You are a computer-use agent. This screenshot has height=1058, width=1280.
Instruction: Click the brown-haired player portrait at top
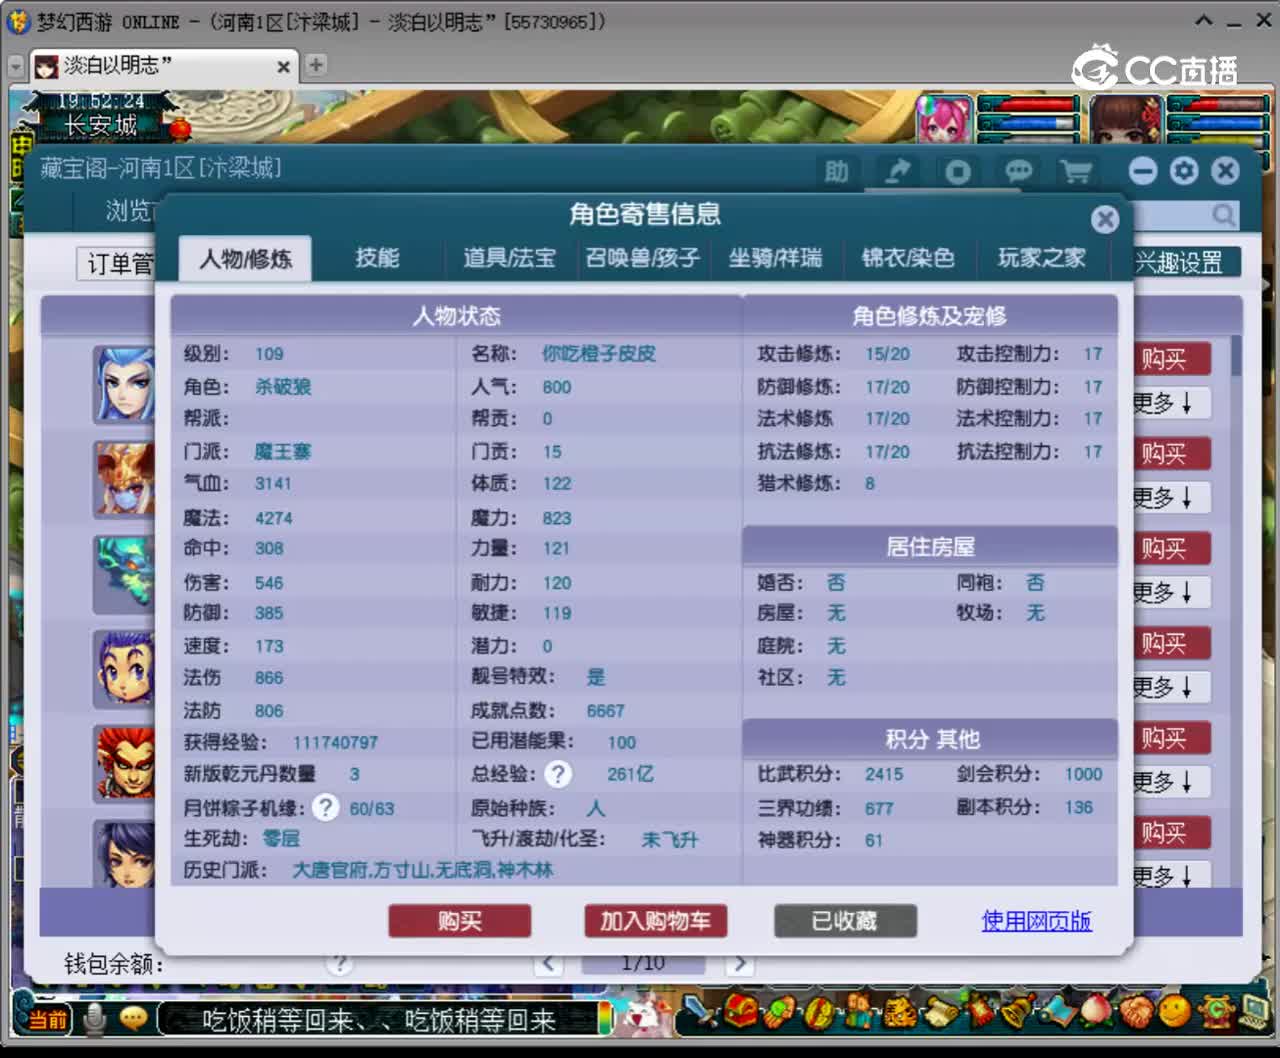(x=1126, y=121)
